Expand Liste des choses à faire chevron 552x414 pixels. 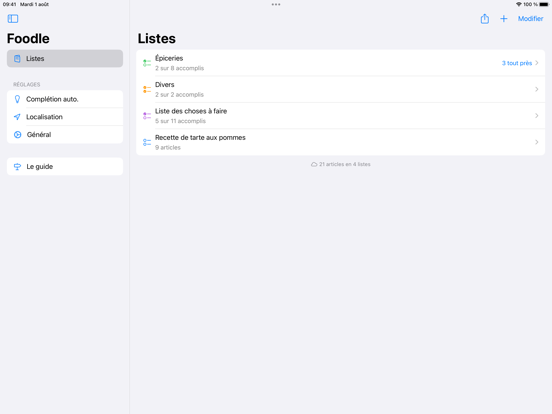pos(537,116)
